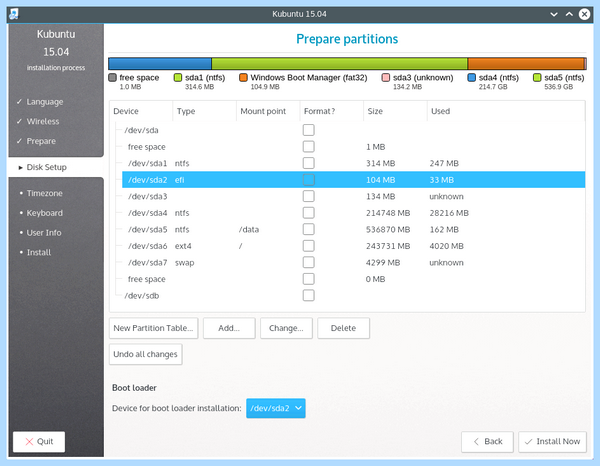This screenshot has width=600, height=466.
Task: Click the Install step in sidebar
Action: (39, 253)
